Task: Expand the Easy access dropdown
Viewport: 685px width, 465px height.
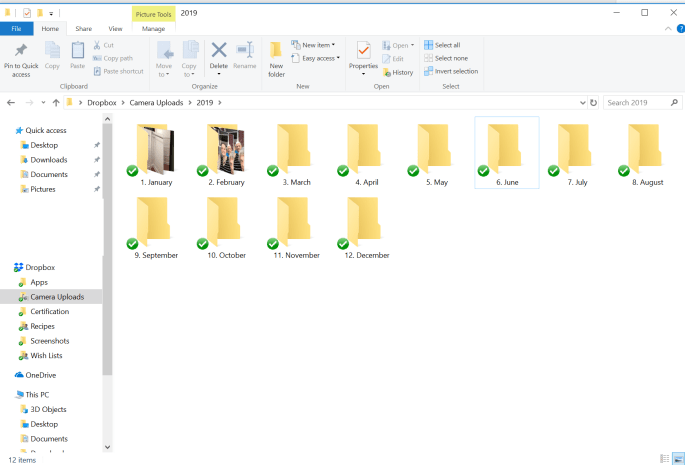Action: coord(319,58)
